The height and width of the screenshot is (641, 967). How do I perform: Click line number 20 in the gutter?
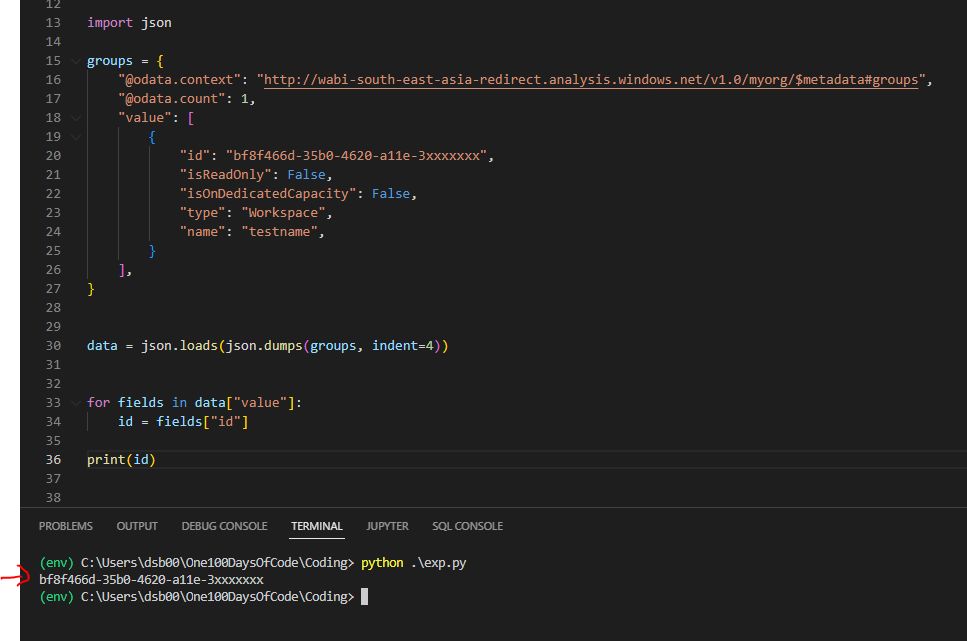tap(53, 155)
